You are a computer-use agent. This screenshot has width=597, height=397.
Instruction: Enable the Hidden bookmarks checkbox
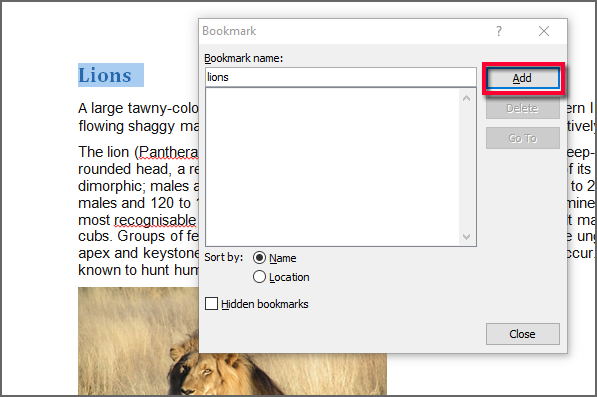coord(211,304)
